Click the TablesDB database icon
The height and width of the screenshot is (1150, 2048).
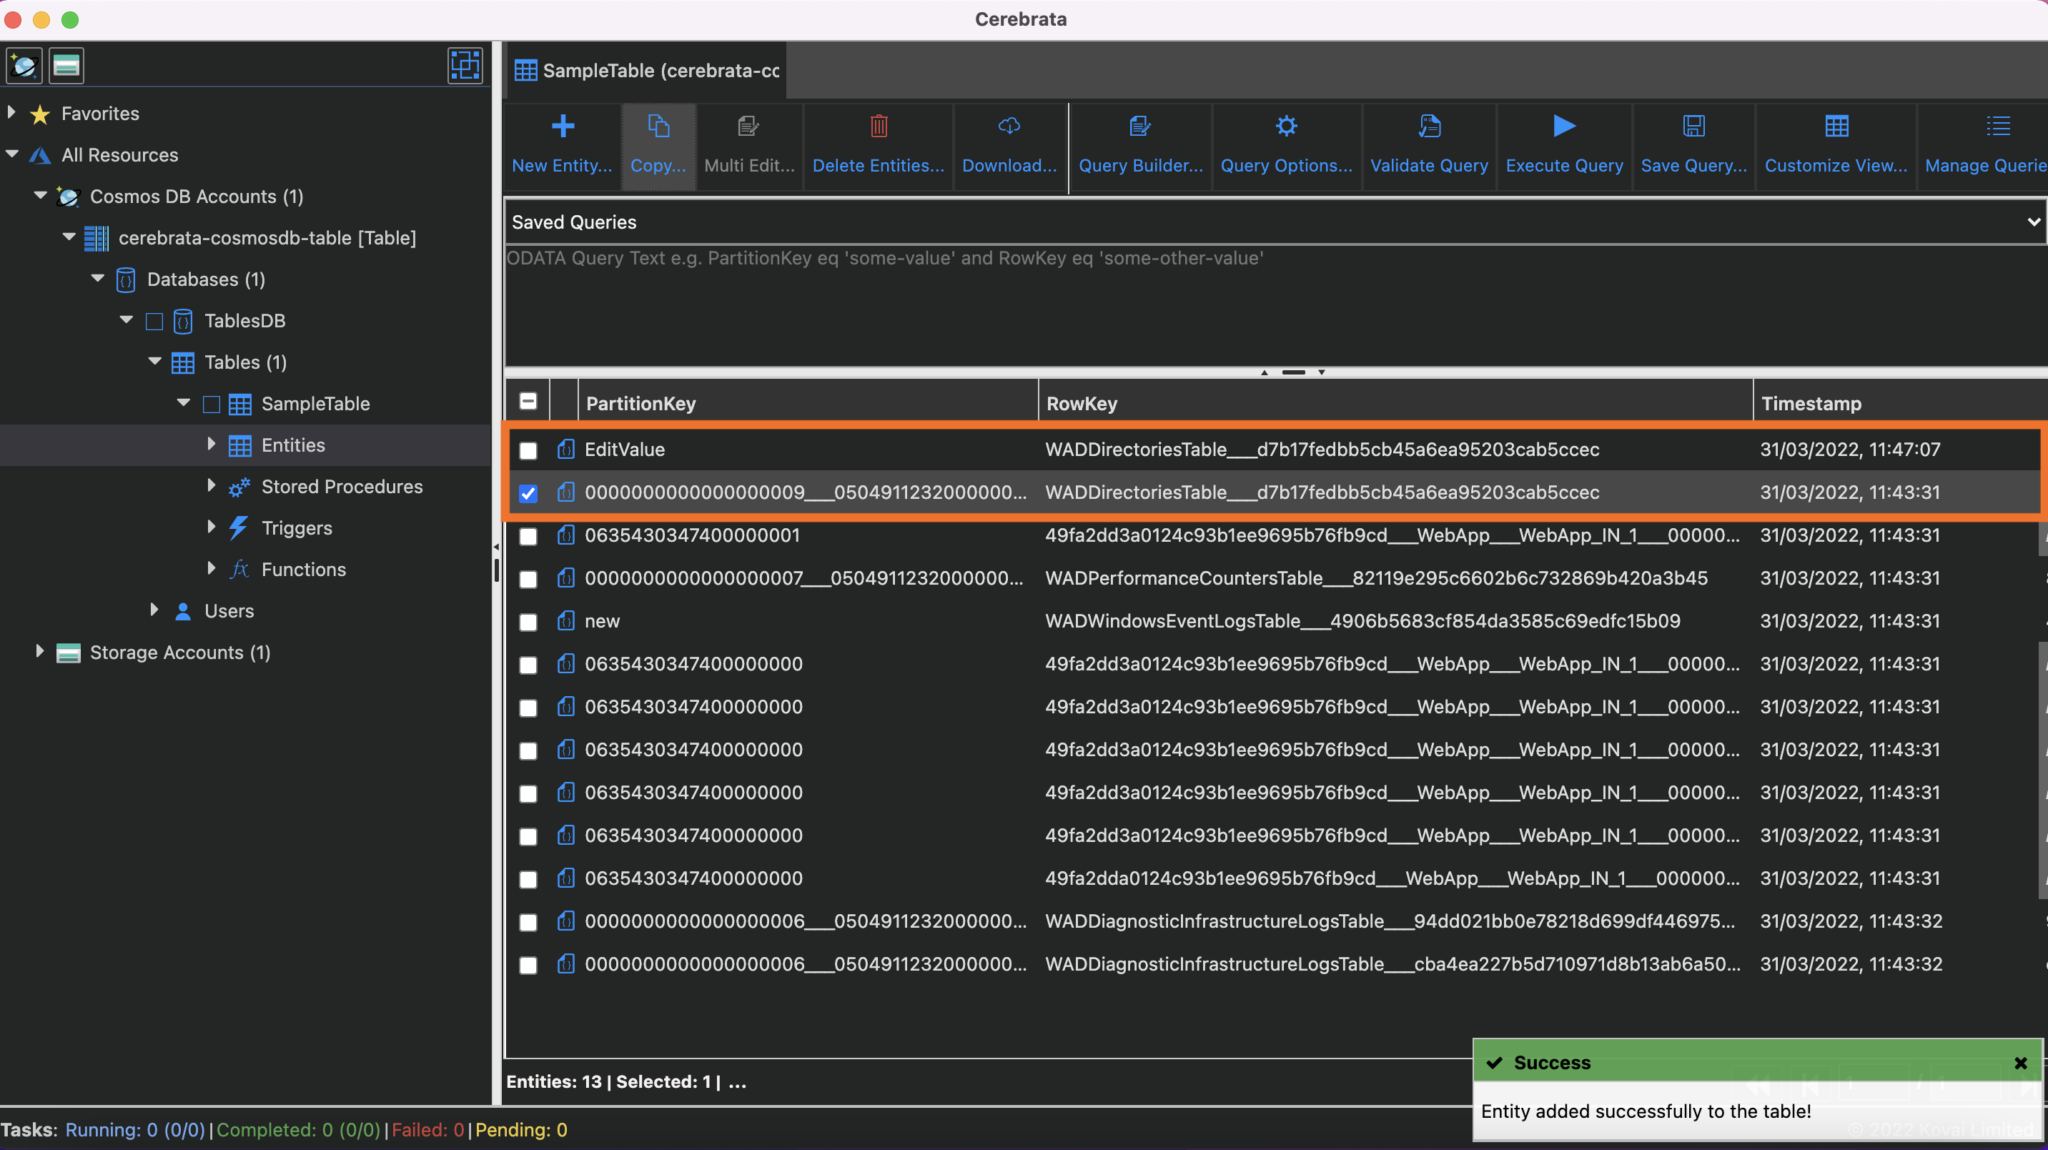coord(183,321)
